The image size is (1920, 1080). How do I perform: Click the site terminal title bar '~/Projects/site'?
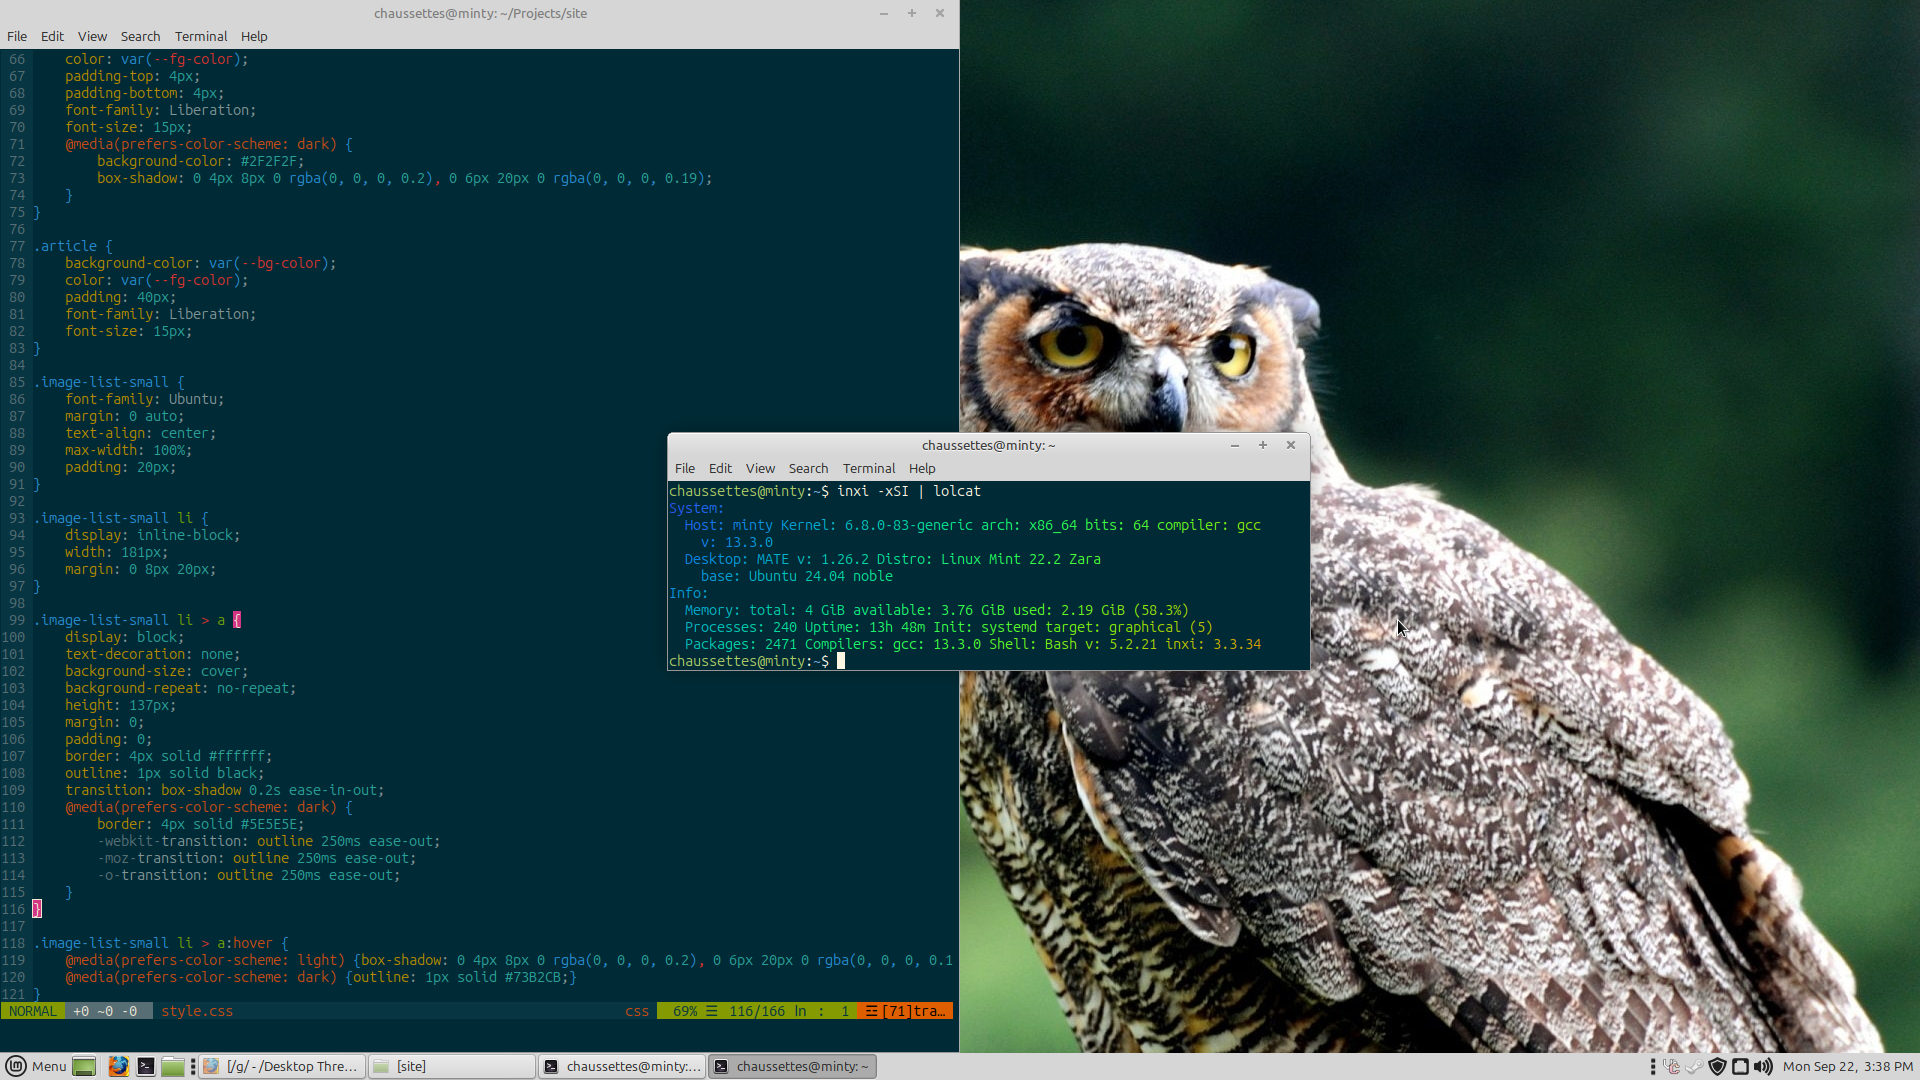pyautogui.click(x=480, y=13)
